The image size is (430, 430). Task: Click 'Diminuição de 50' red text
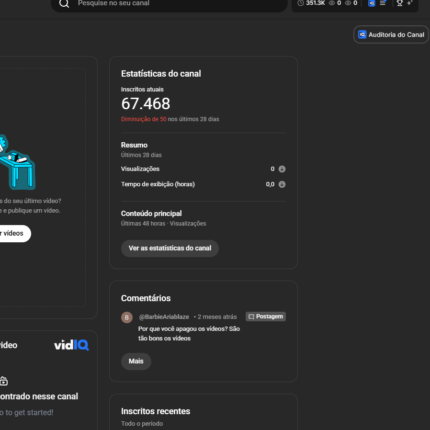(143, 119)
